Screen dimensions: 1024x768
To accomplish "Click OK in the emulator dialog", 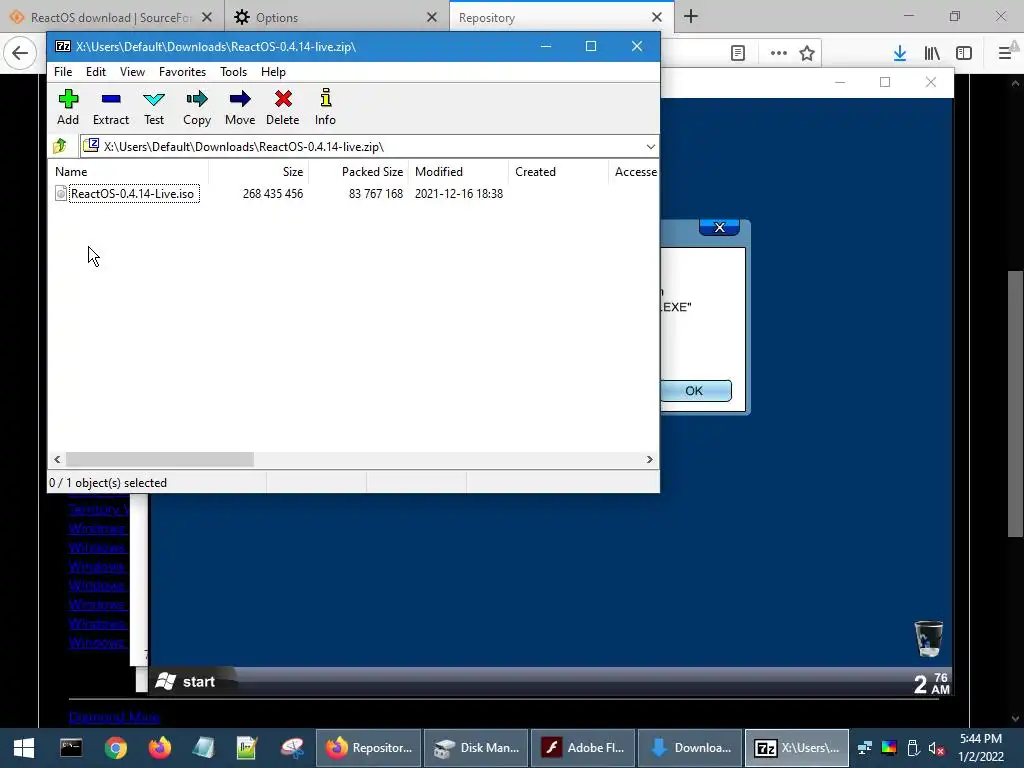I will tap(695, 391).
